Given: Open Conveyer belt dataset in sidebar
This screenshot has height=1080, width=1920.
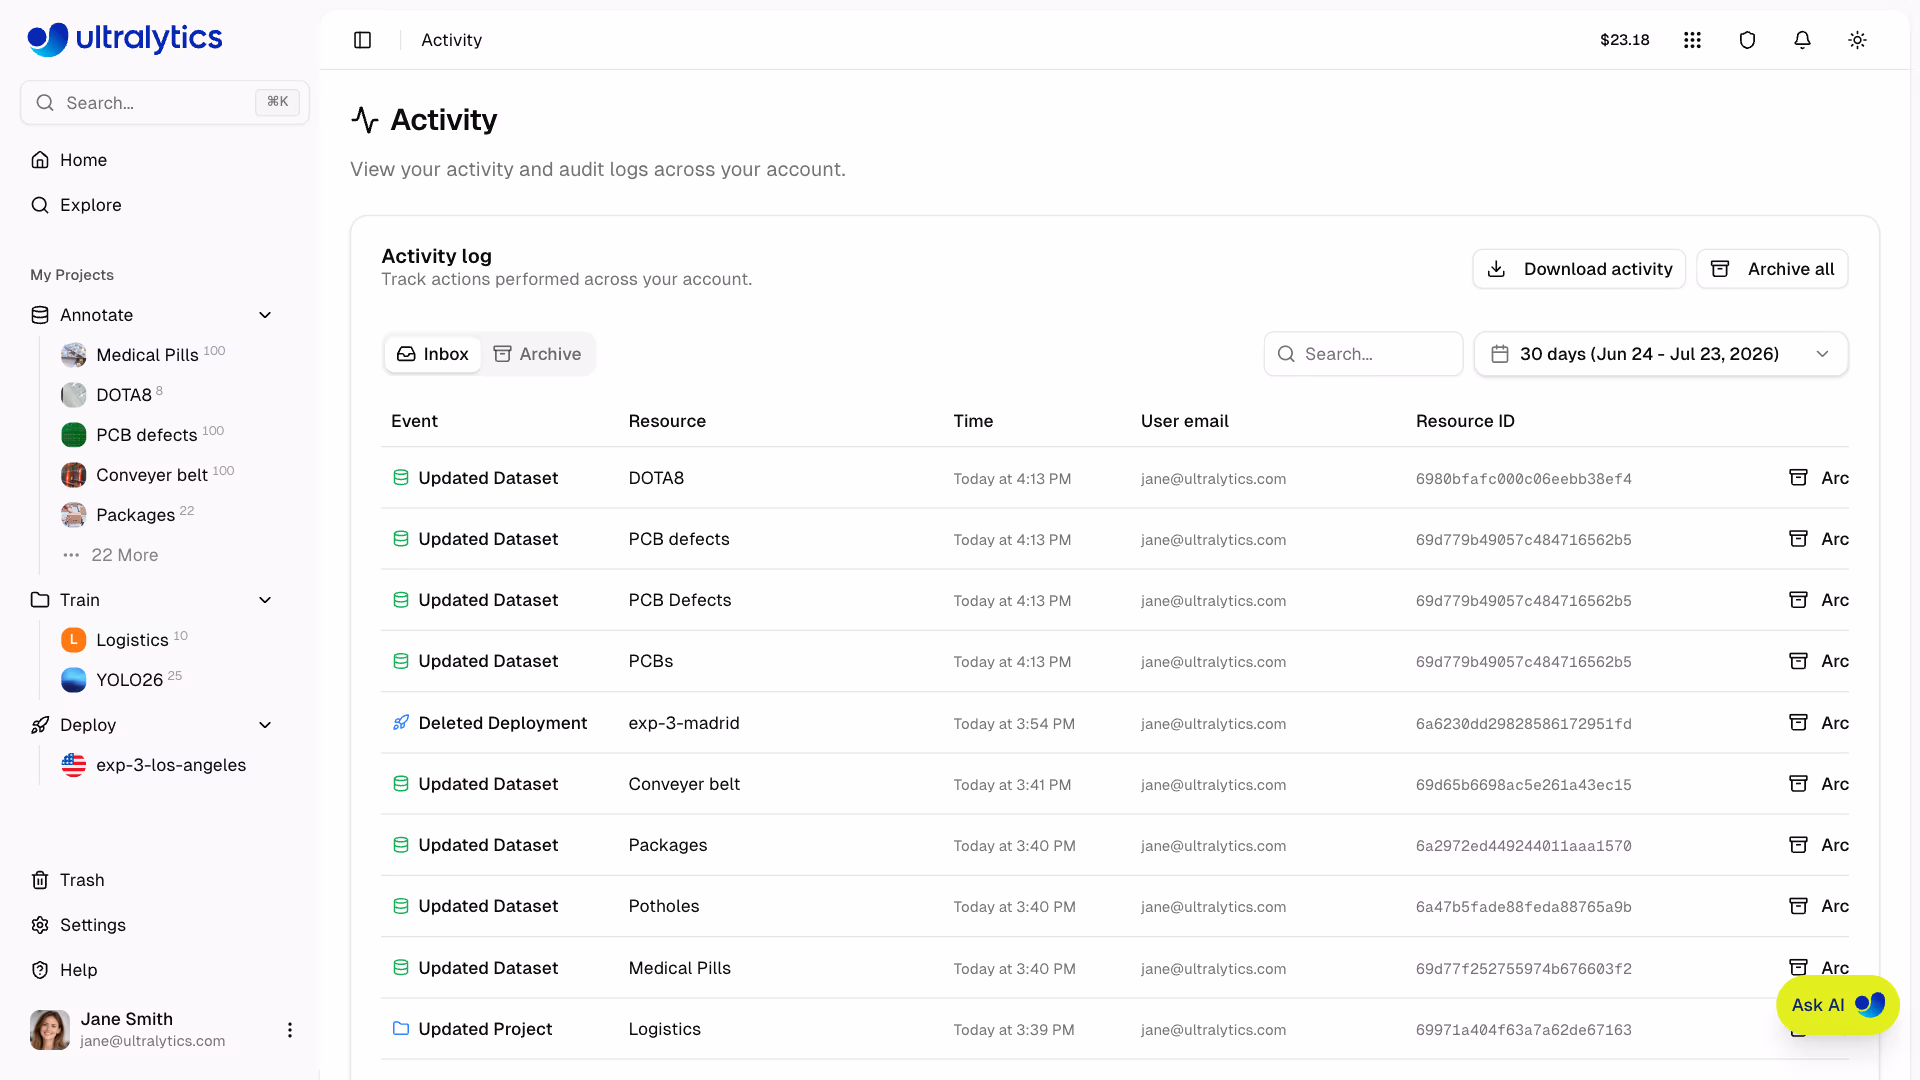Looking at the screenshot, I should click(x=151, y=475).
